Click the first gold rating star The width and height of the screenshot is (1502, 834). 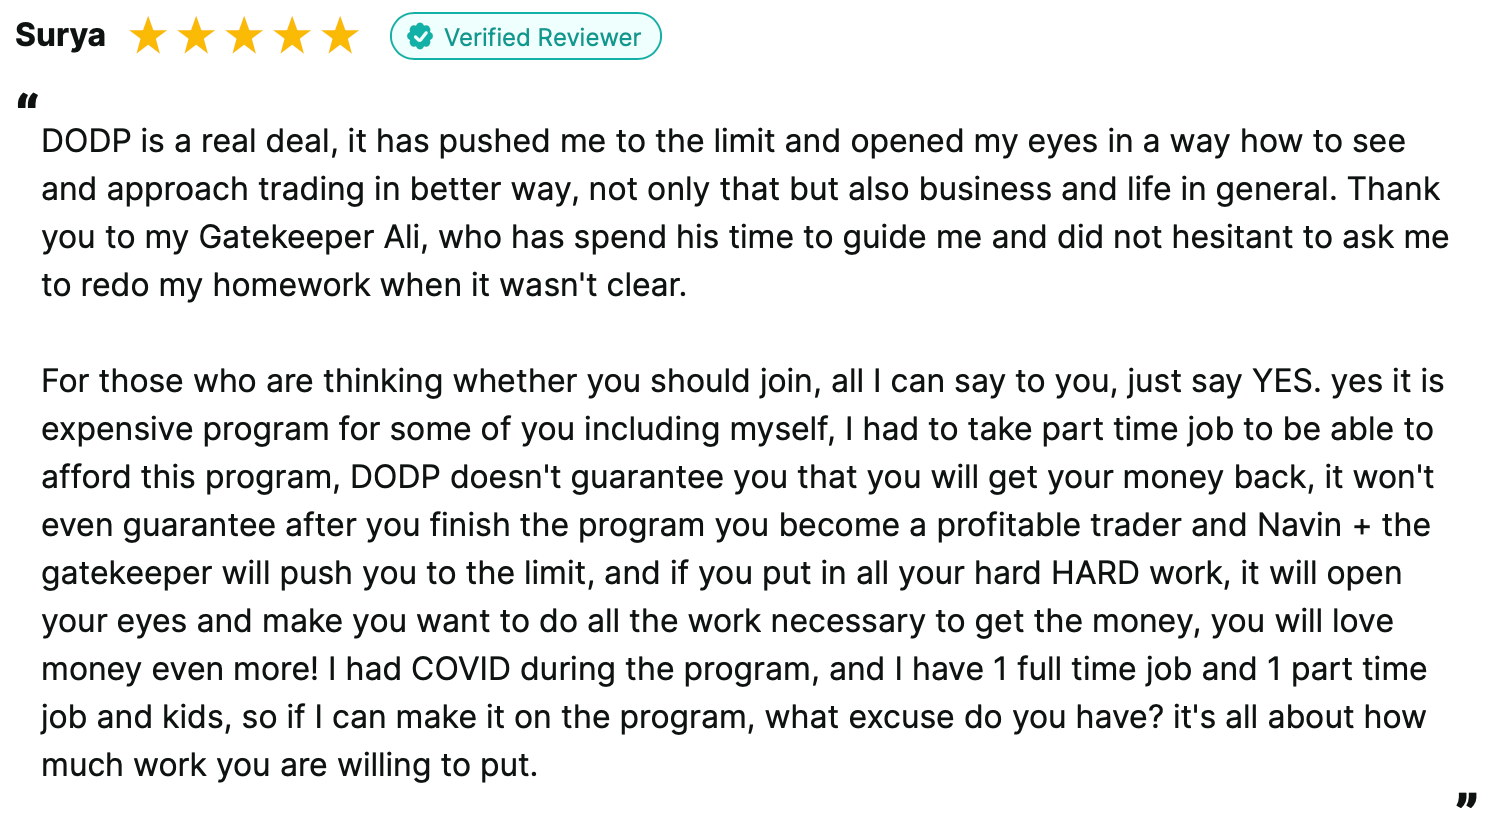pos(148,37)
